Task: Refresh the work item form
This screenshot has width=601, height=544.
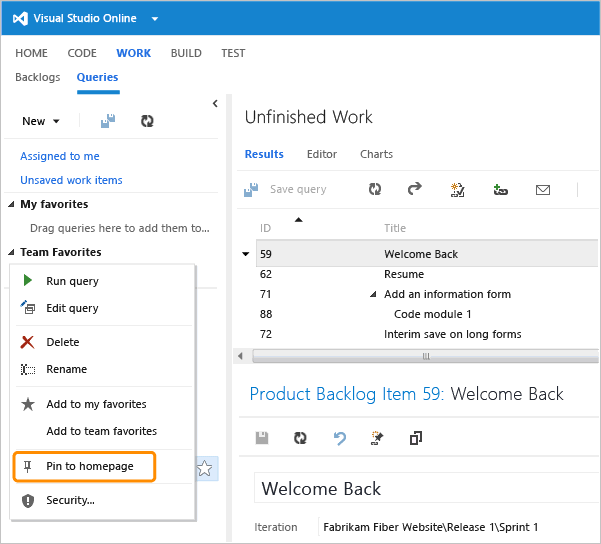Action: tap(300, 438)
